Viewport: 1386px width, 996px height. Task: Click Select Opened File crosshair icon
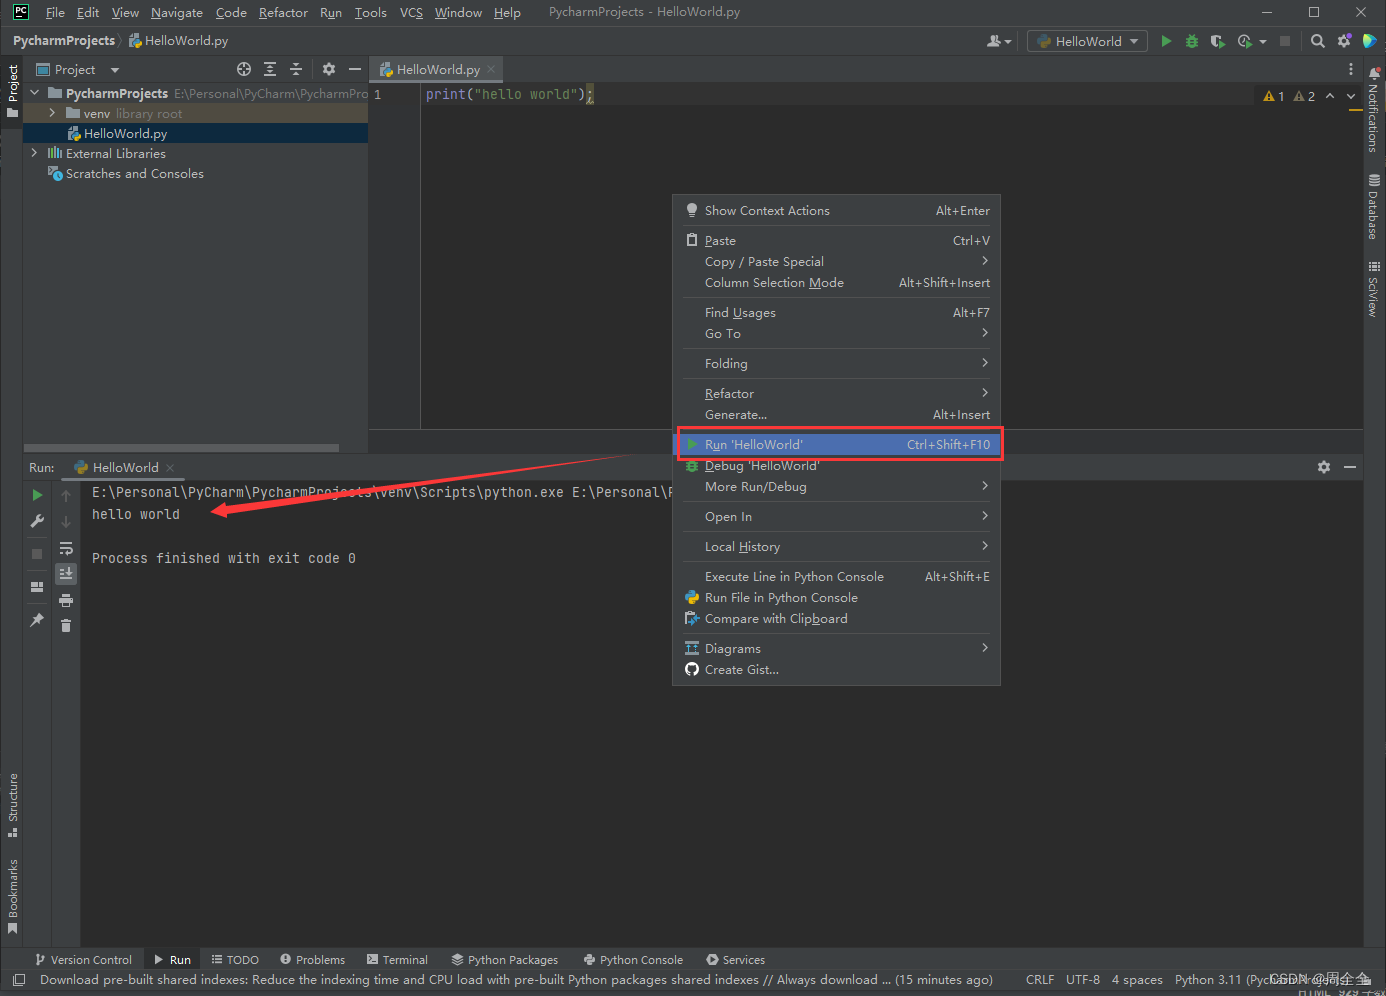pyautogui.click(x=244, y=69)
